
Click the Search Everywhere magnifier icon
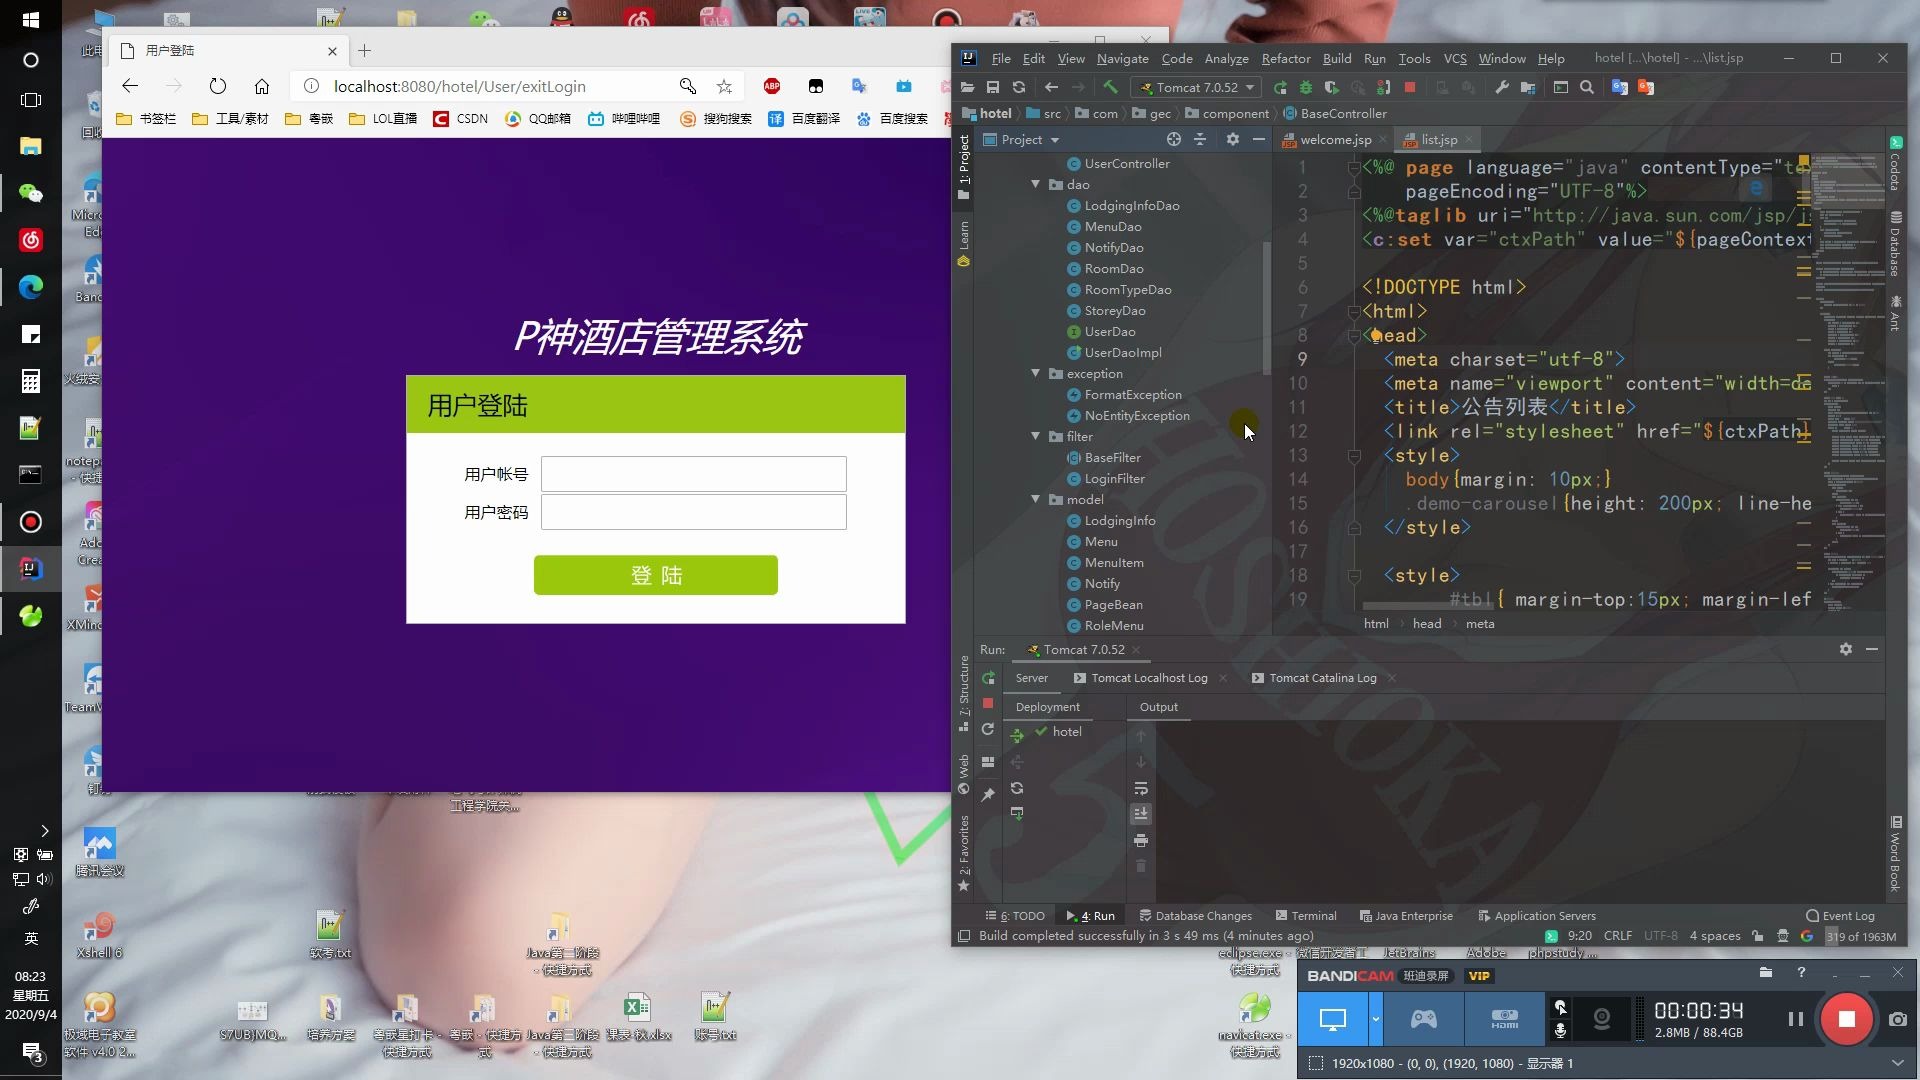coord(1587,87)
